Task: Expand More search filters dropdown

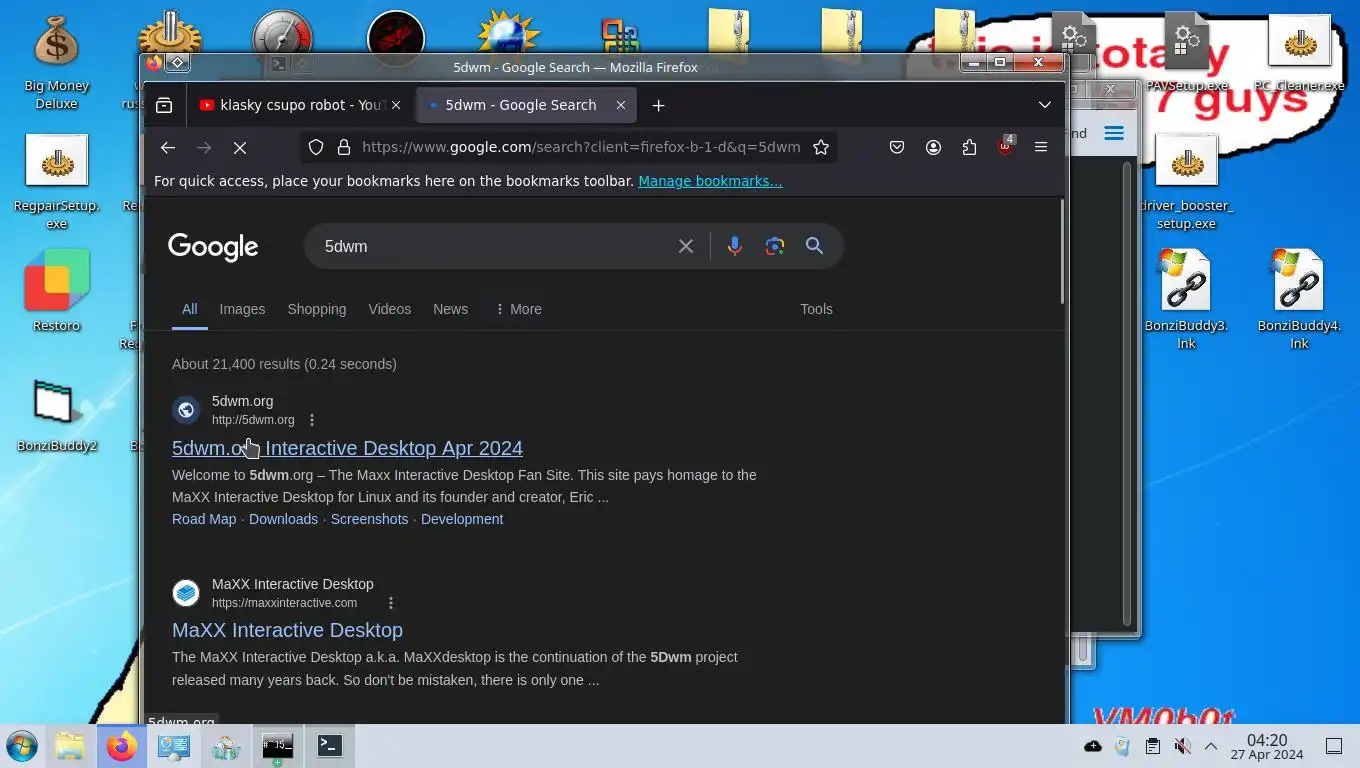Action: [x=518, y=309]
